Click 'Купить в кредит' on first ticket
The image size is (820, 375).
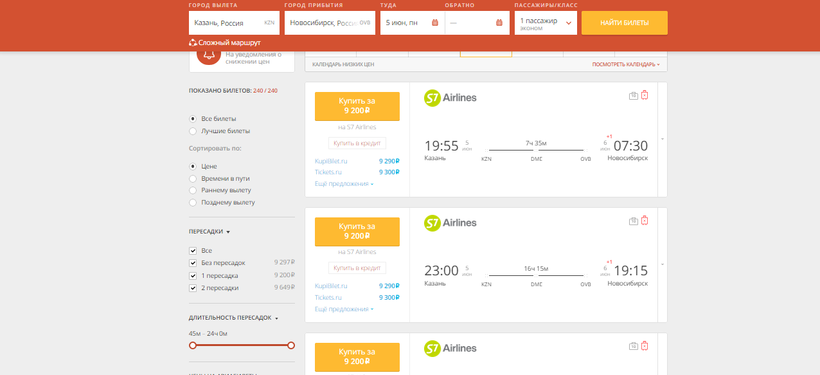click(x=357, y=143)
